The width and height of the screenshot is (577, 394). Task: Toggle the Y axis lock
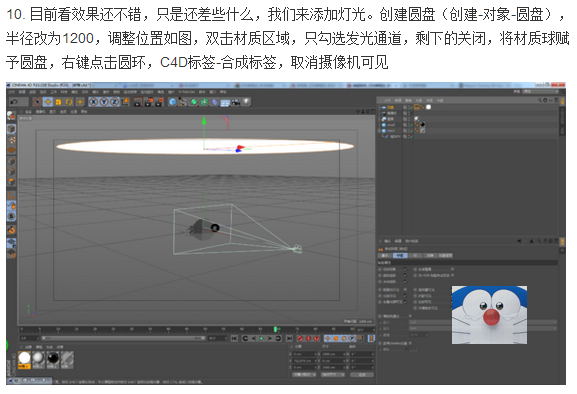(x=104, y=102)
